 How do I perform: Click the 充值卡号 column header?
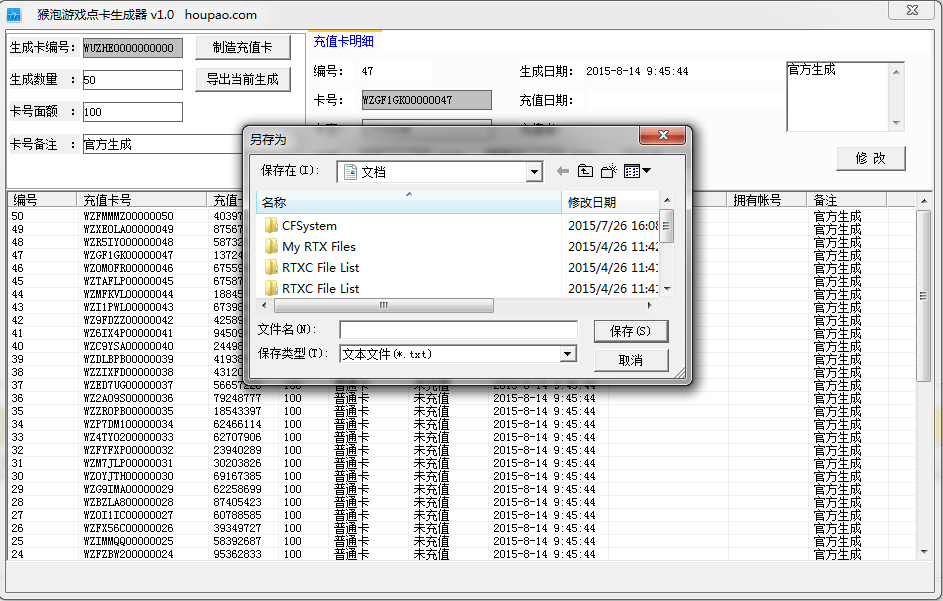tap(141, 200)
